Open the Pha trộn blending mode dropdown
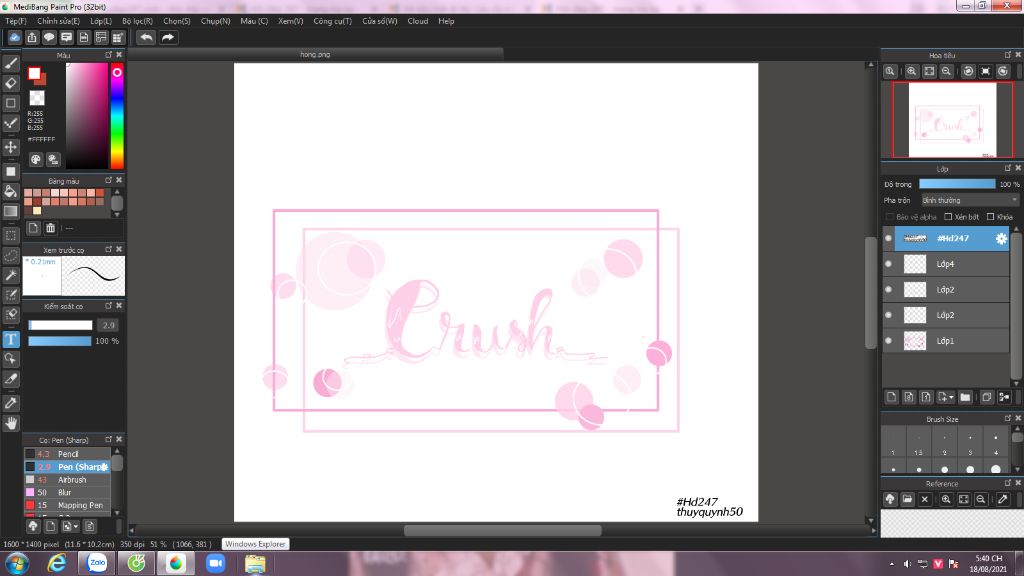The image size is (1024, 576). (x=970, y=200)
